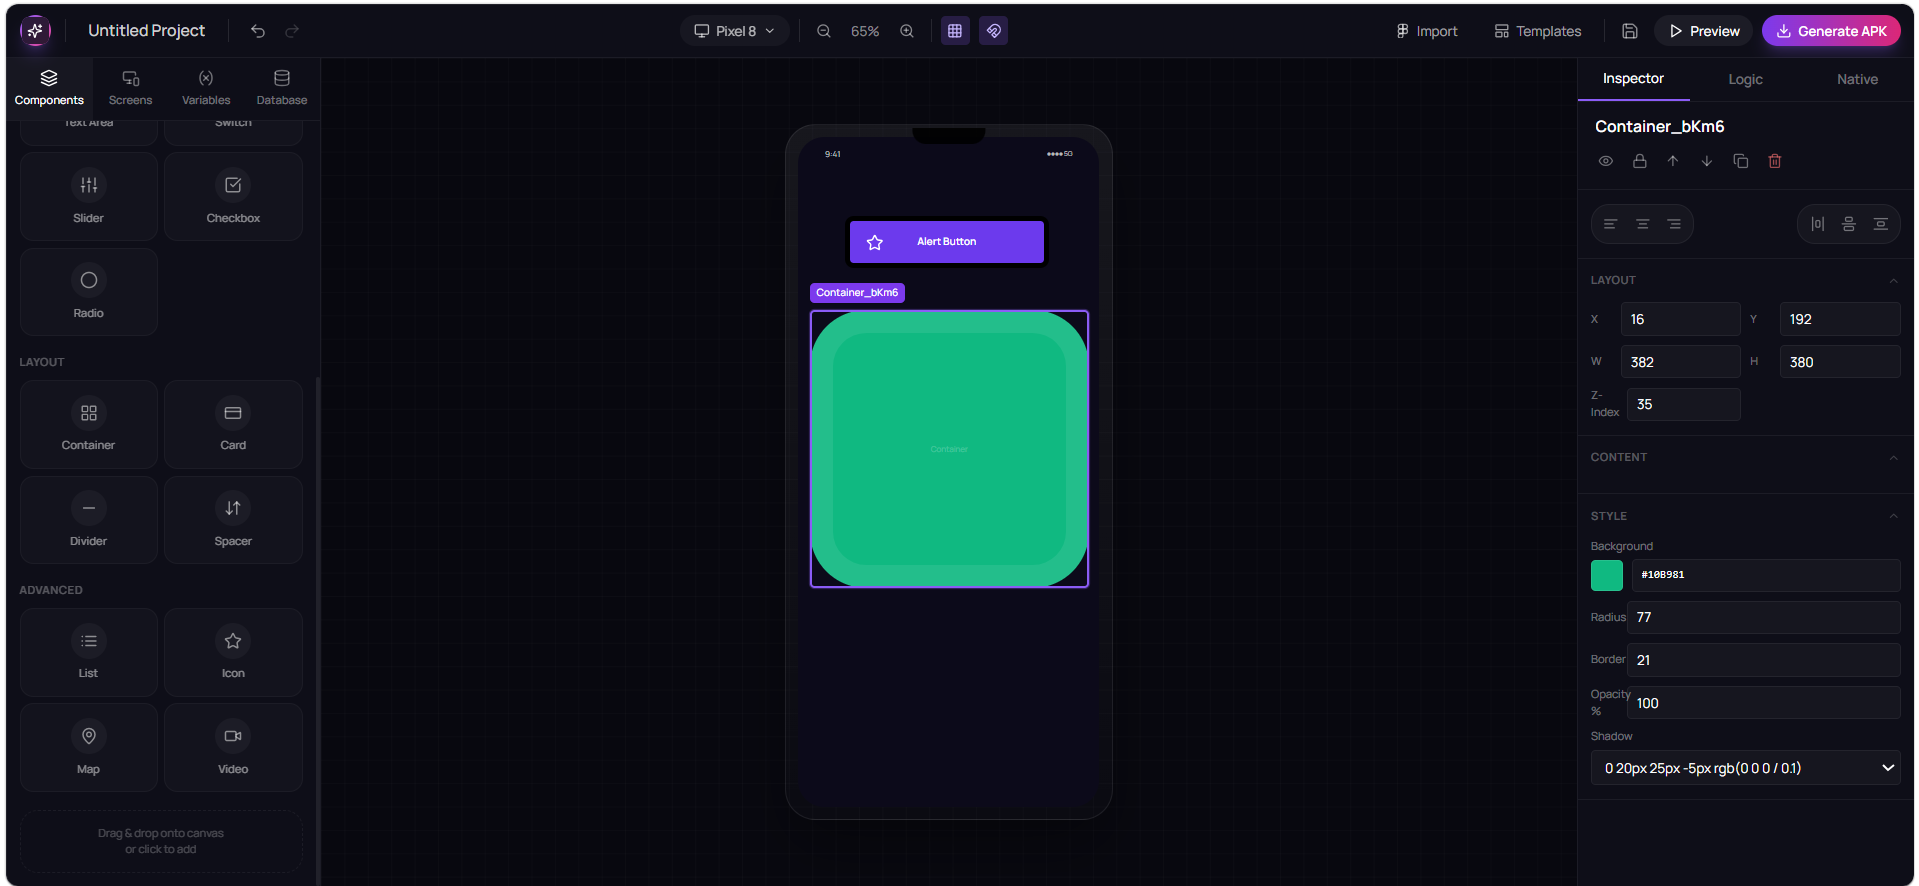Align component center horizontally
The height and width of the screenshot is (886, 1919).
click(1642, 224)
